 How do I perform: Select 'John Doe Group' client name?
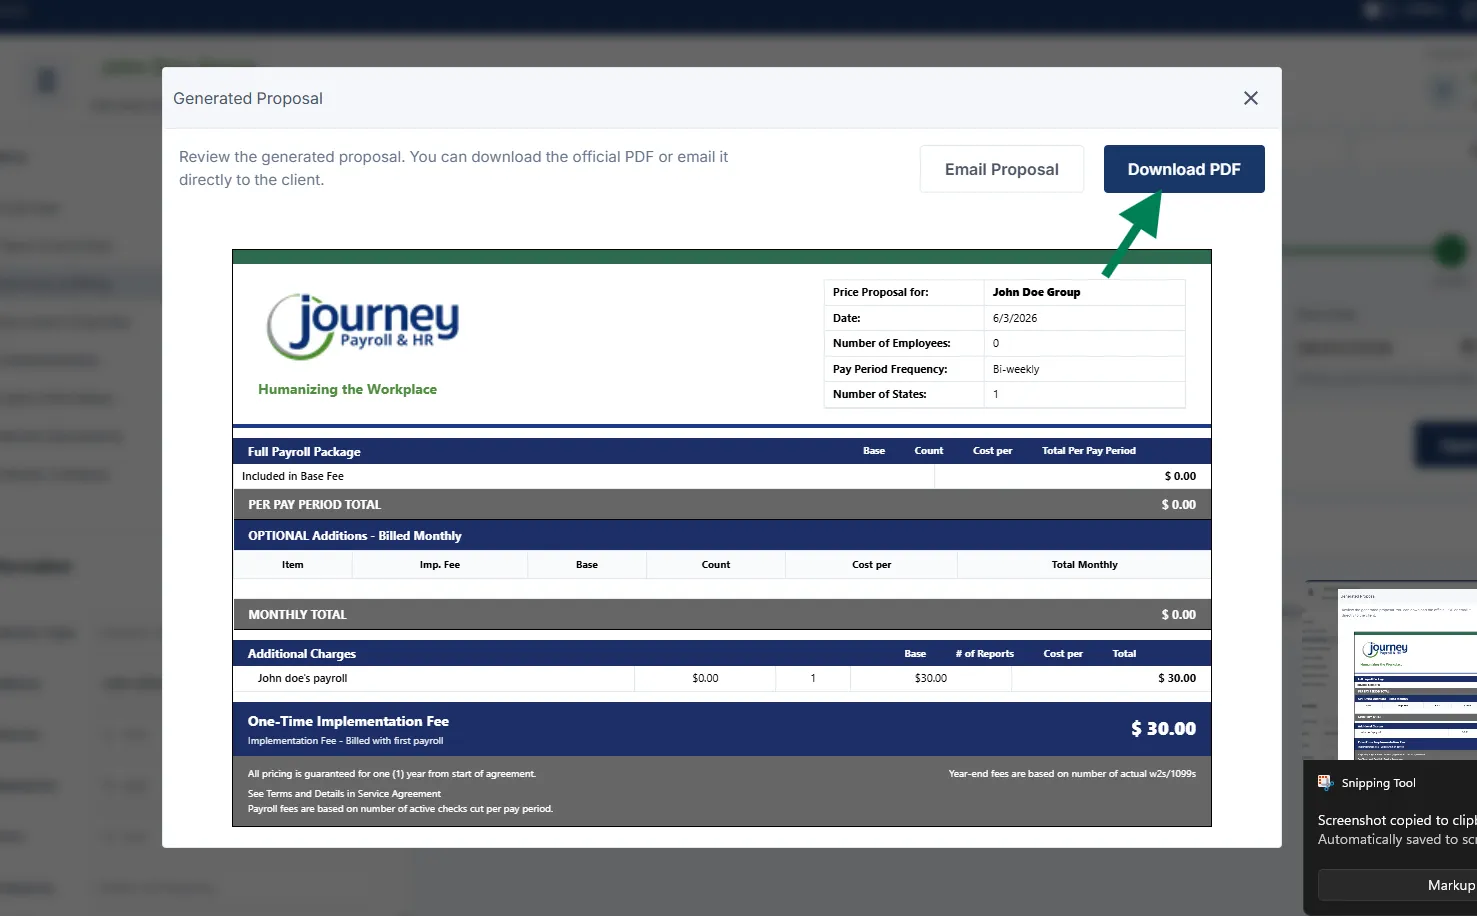click(1036, 292)
